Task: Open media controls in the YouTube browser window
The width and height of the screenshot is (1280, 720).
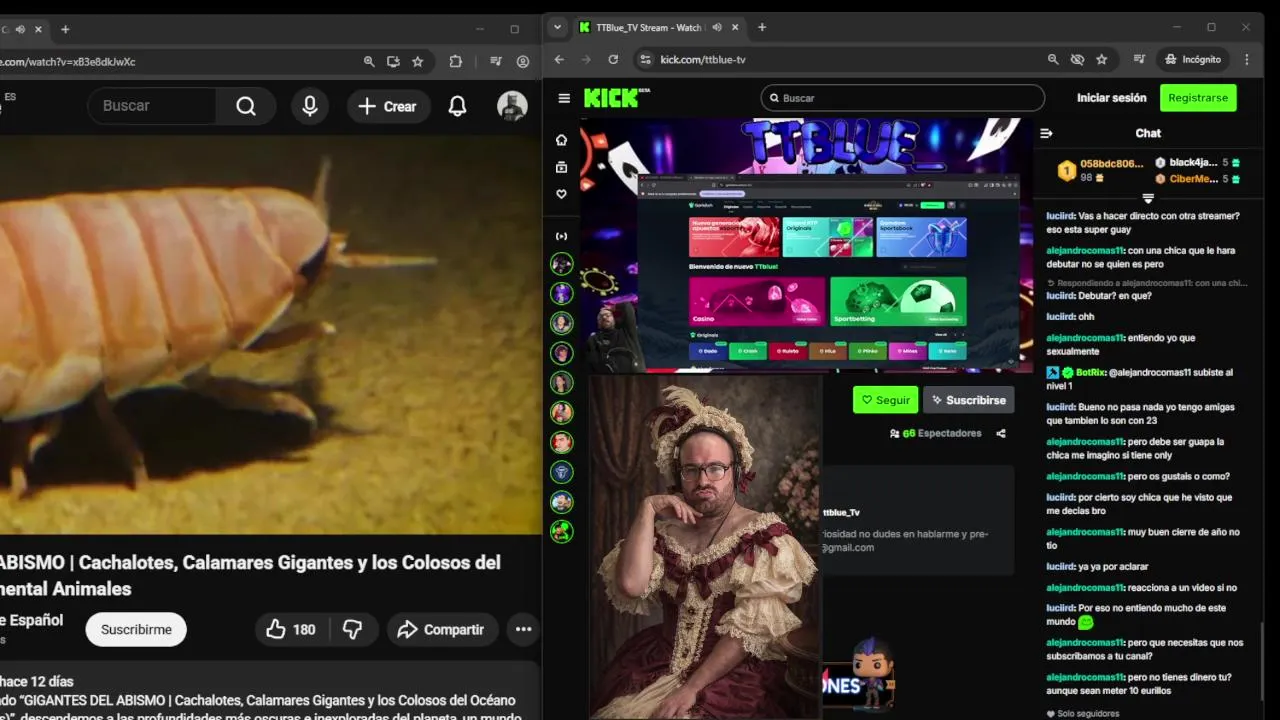Action: click(495, 61)
